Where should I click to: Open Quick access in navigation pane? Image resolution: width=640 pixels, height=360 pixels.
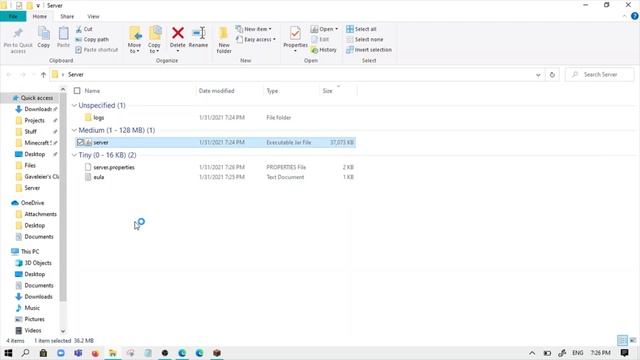(37, 98)
